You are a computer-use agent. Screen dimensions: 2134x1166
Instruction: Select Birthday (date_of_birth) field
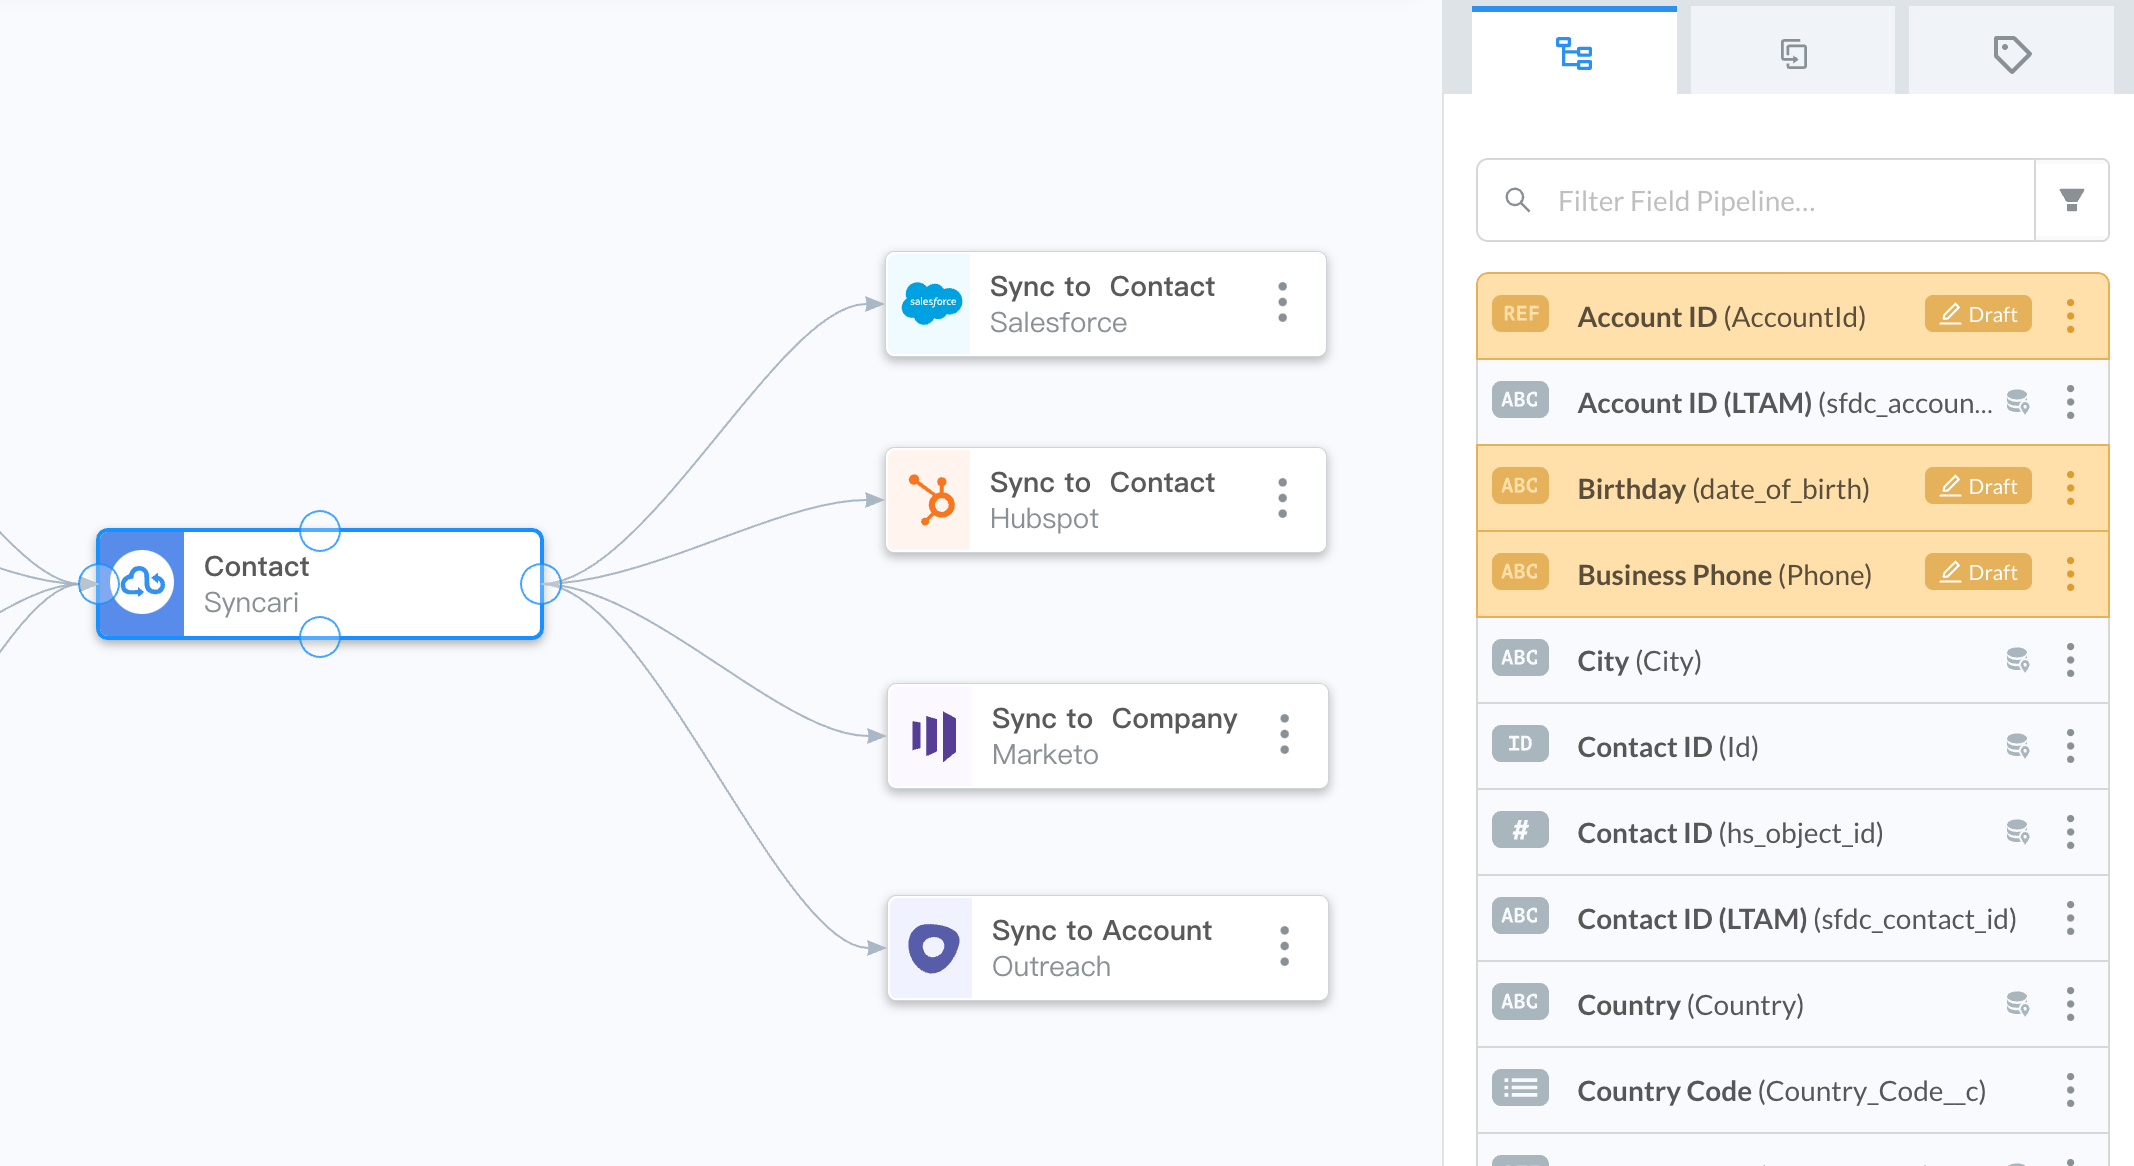click(1792, 488)
